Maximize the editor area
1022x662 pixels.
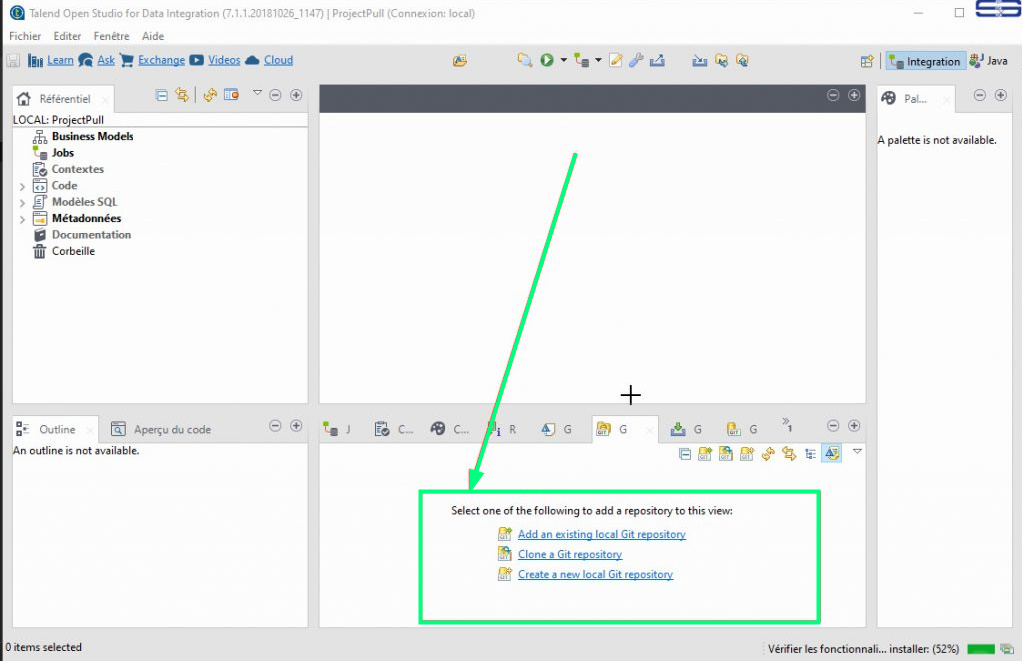(854, 95)
